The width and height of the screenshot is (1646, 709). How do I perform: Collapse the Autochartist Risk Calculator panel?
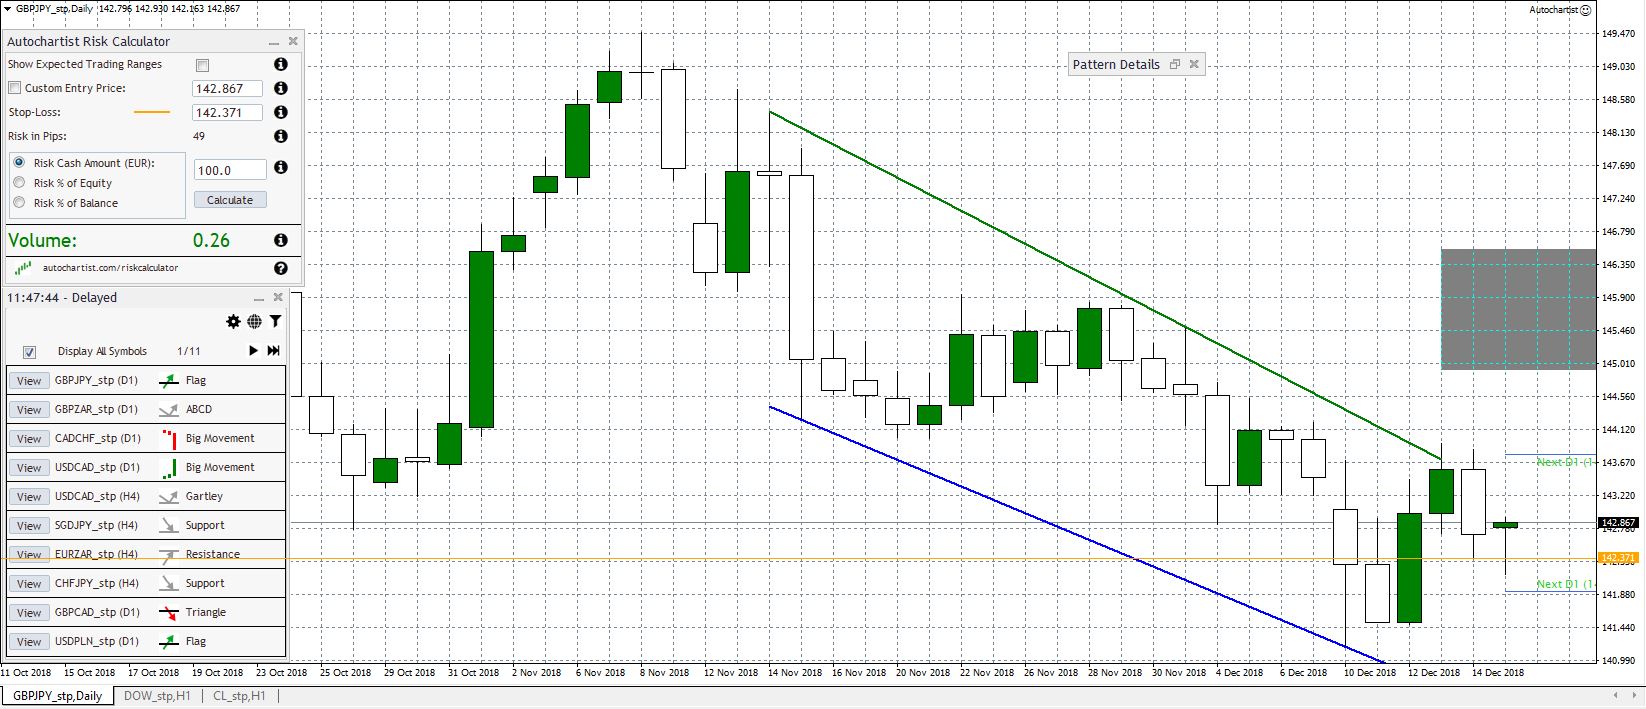pyautogui.click(x=273, y=42)
